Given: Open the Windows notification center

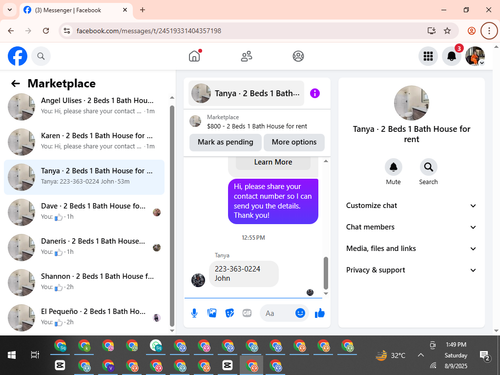Looking at the screenshot, I should [484, 356].
